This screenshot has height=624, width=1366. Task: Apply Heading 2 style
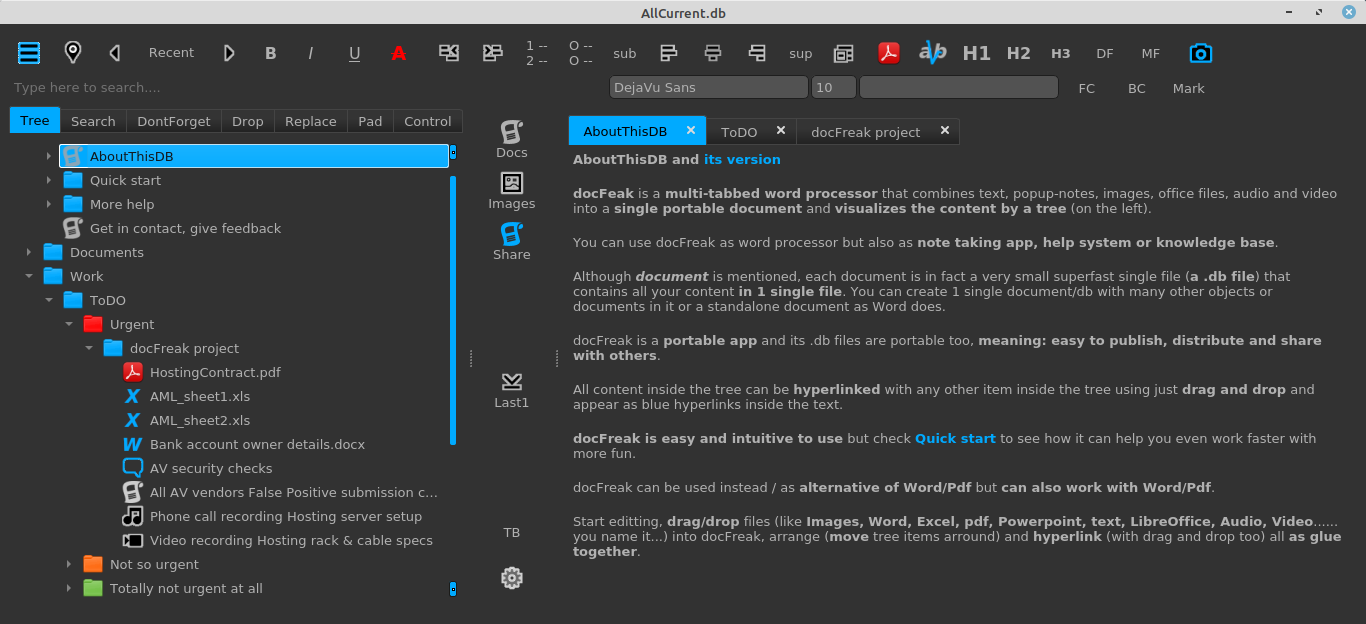pyautogui.click(x=1018, y=53)
